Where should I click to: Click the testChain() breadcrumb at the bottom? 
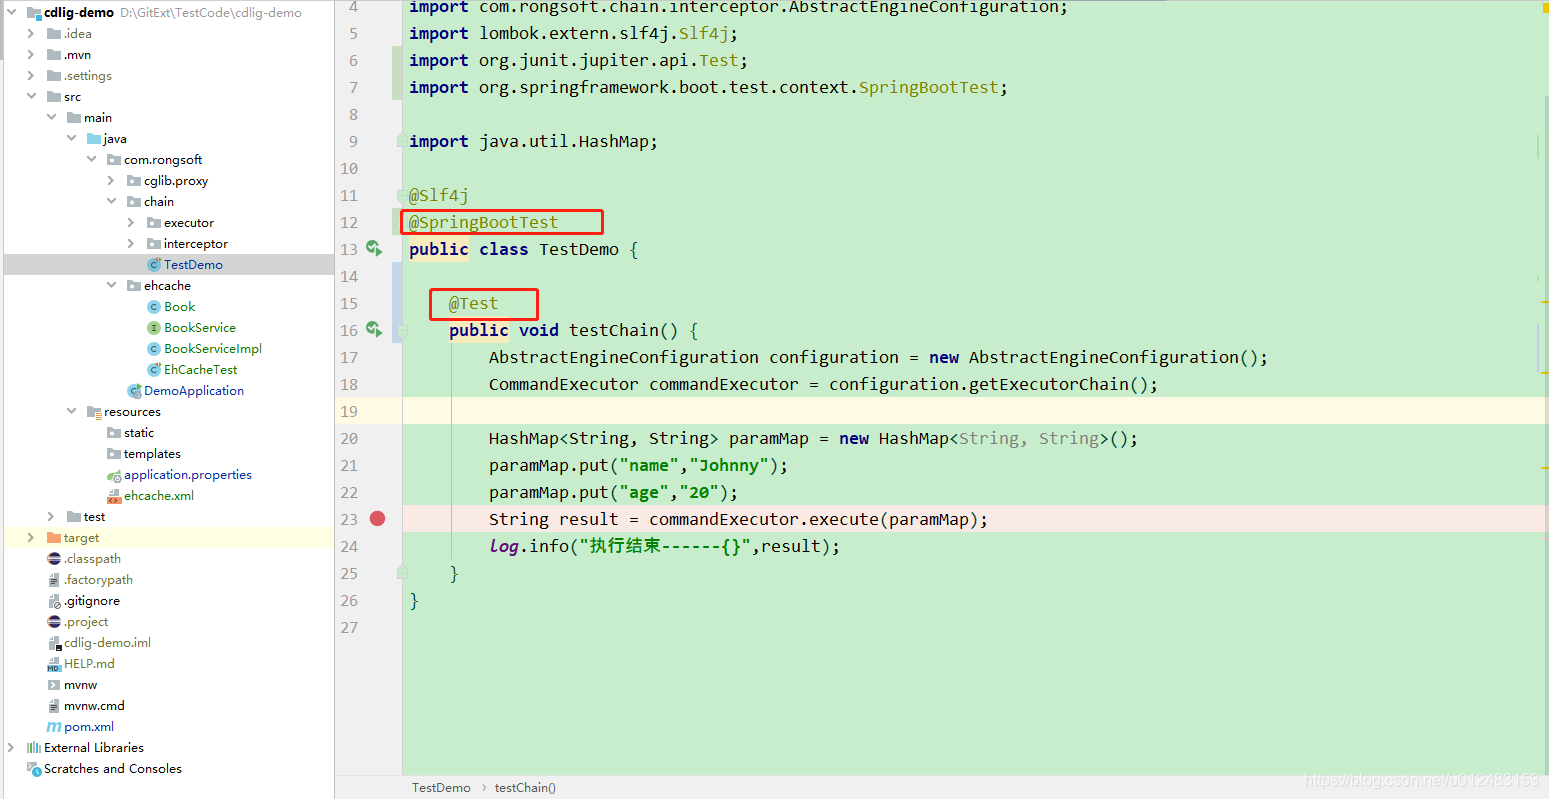point(524,787)
